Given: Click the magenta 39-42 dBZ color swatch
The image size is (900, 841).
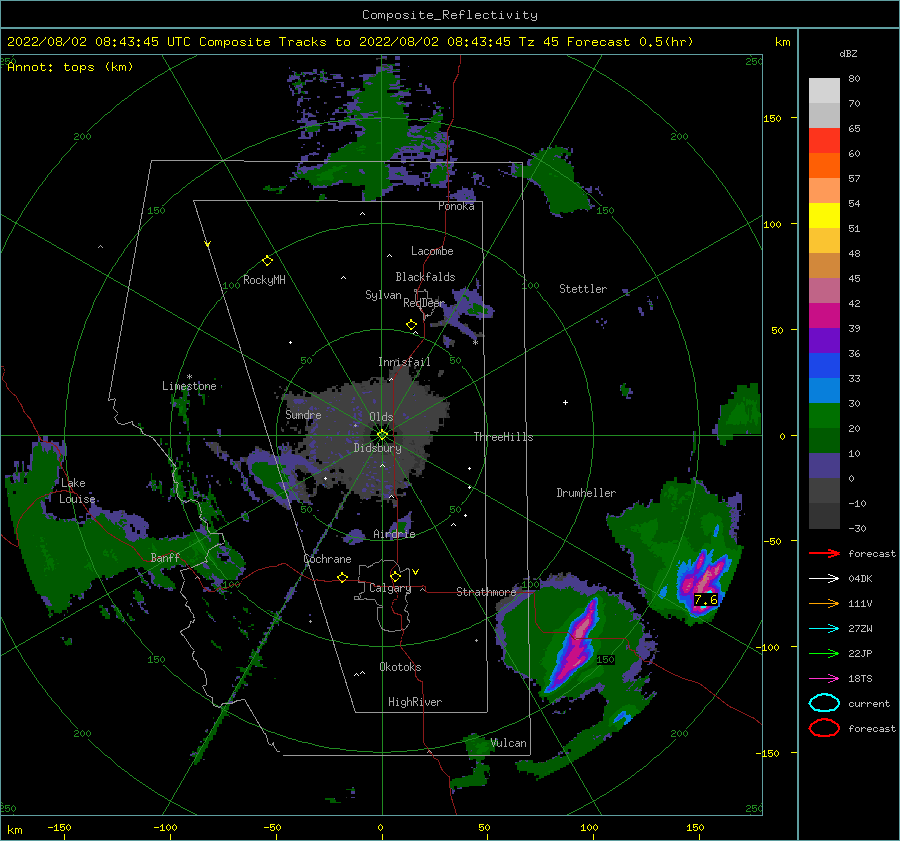Looking at the screenshot, I should [824, 315].
